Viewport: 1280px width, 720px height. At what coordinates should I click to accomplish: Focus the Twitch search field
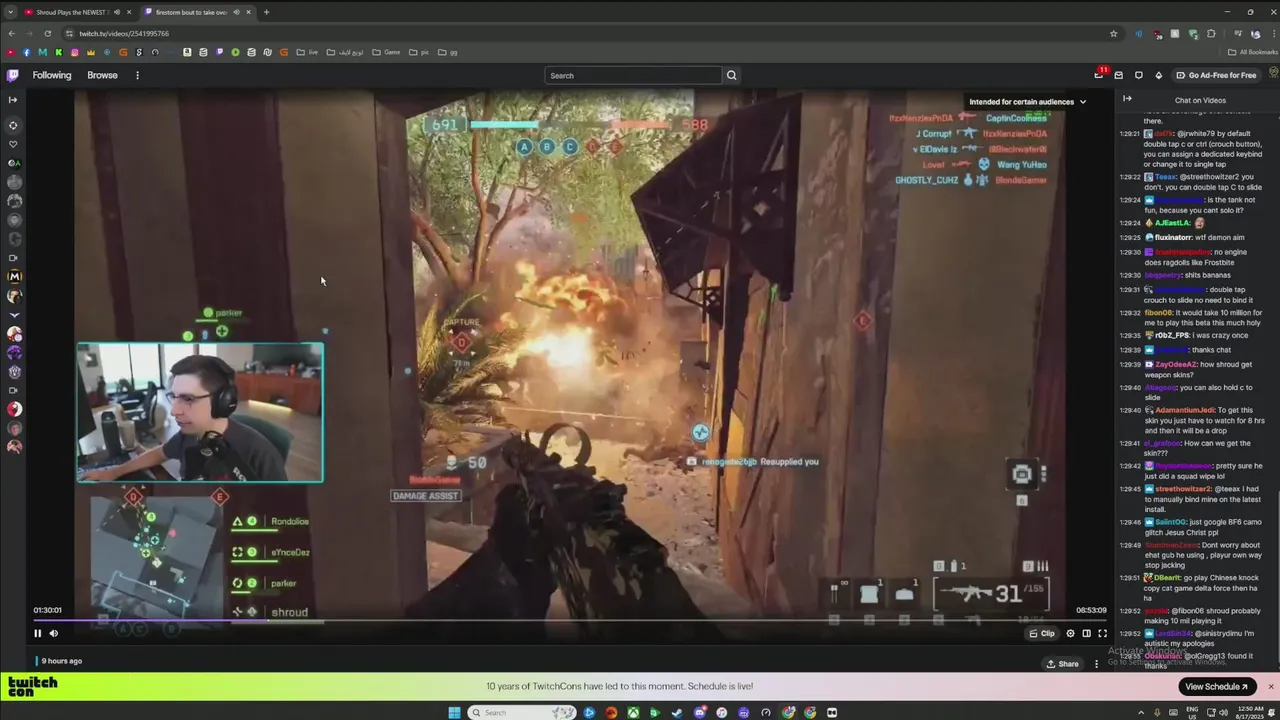(x=632, y=75)
